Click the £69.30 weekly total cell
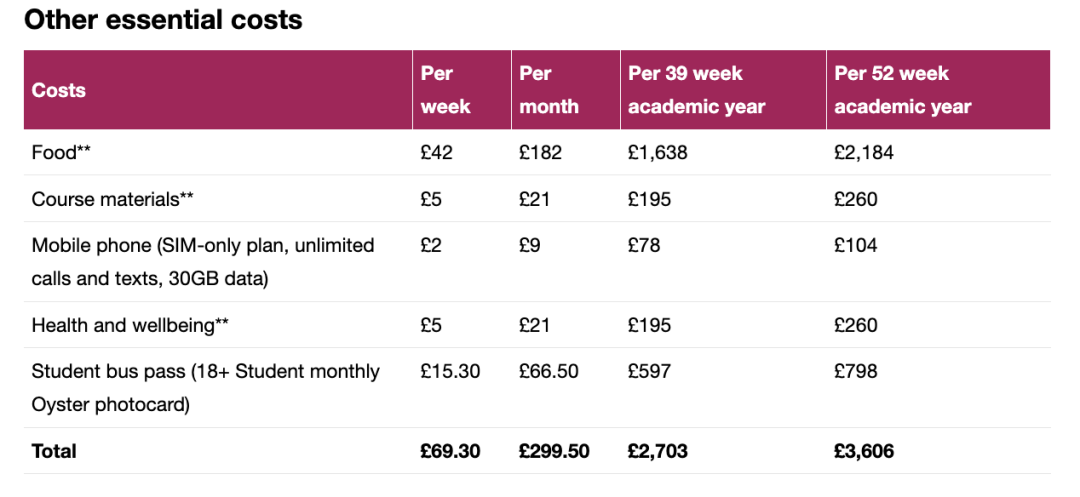 pyautogui.click(x=450, y=451)
